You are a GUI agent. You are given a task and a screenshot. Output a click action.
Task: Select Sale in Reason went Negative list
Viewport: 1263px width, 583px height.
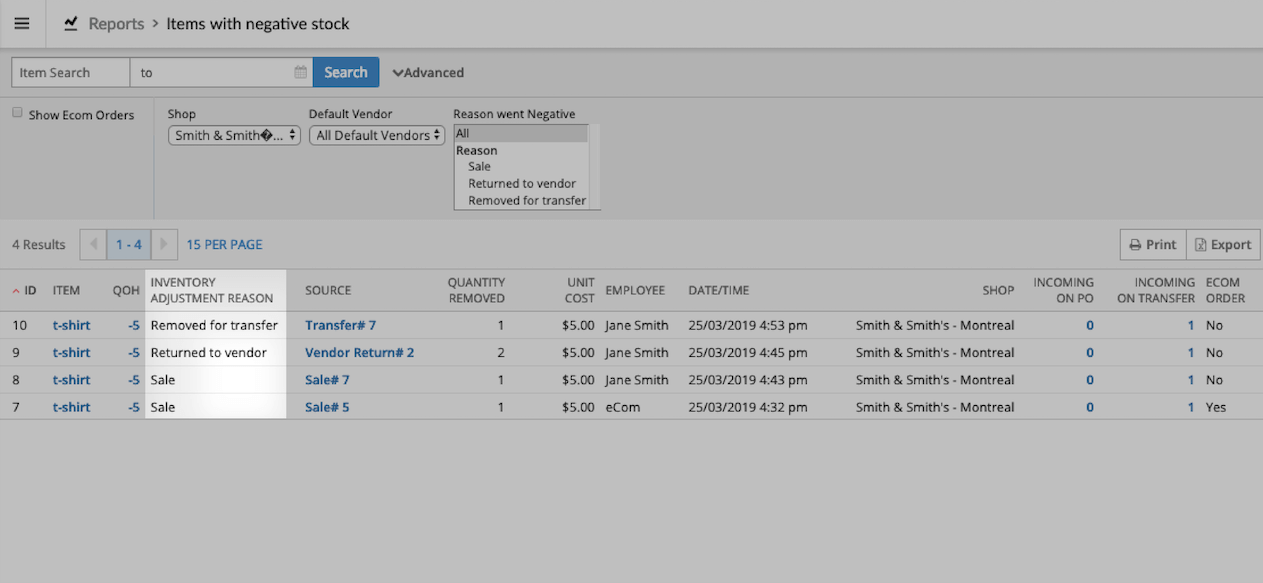click(479, 167)
